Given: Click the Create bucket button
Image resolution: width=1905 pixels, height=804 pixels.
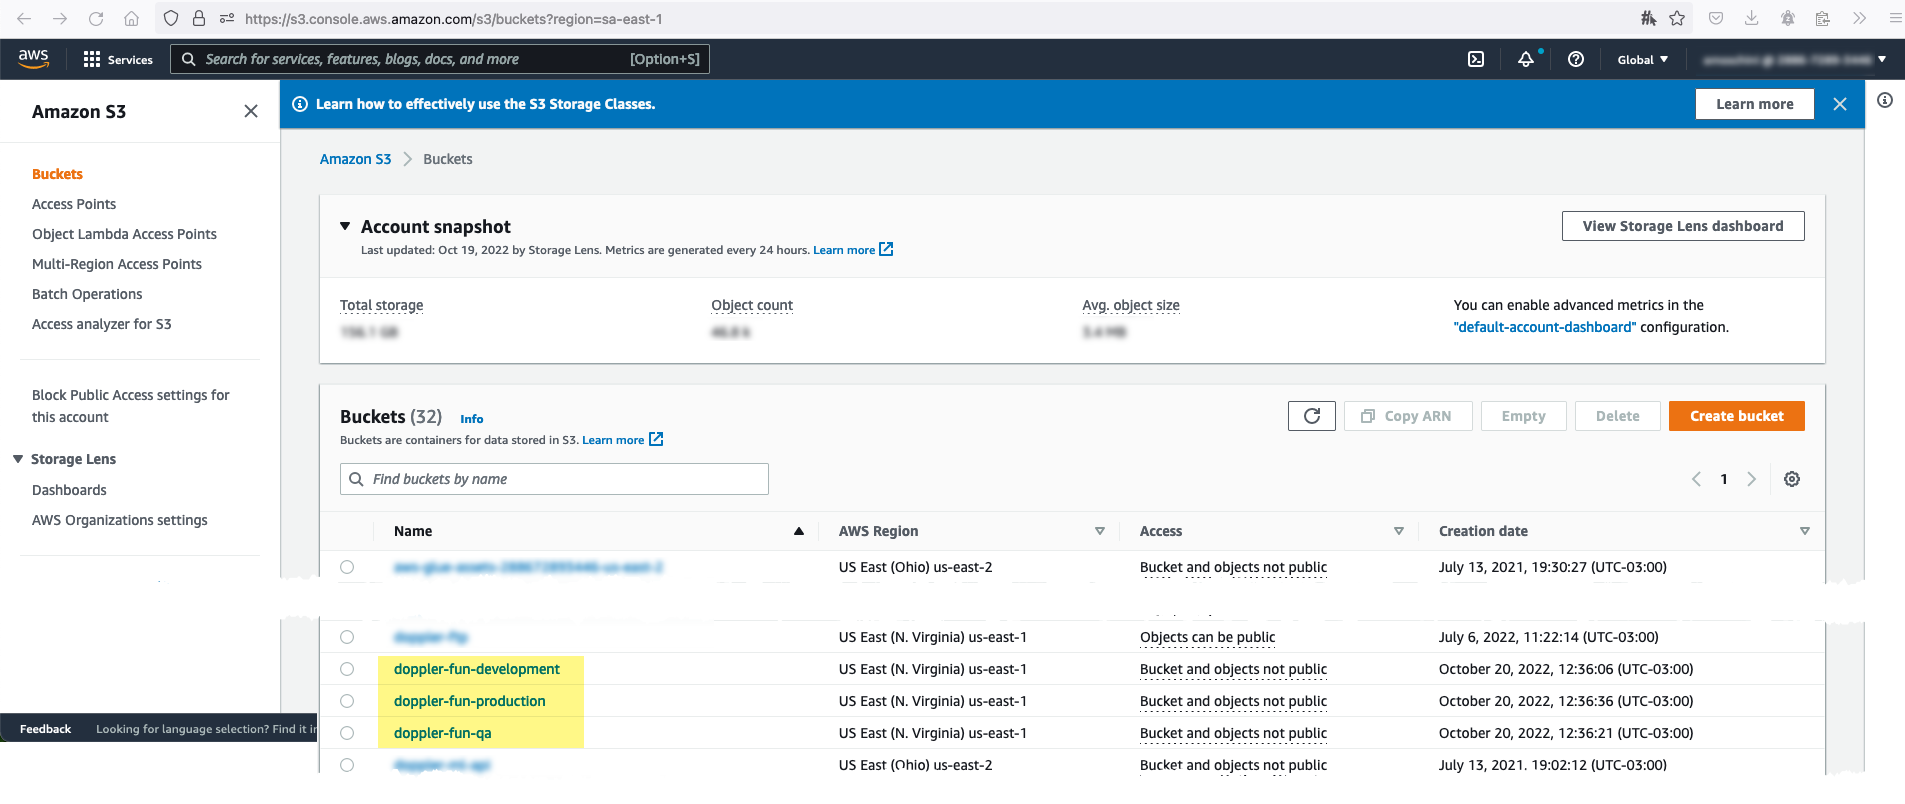Looking at the screenshot, I should [1737, 416].
